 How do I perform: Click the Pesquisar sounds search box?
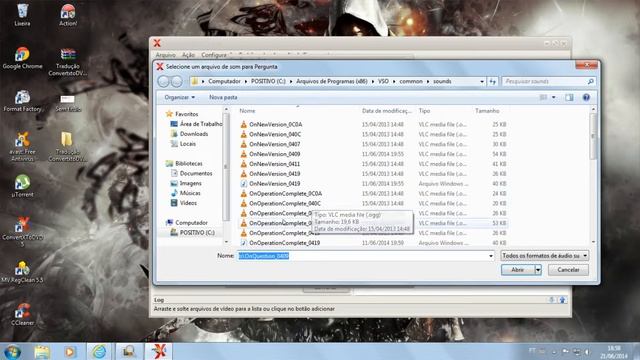(x=549, y=81)
